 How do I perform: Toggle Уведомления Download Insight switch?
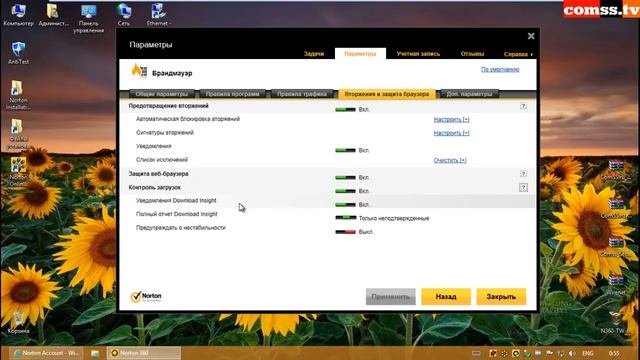[345, 204]
